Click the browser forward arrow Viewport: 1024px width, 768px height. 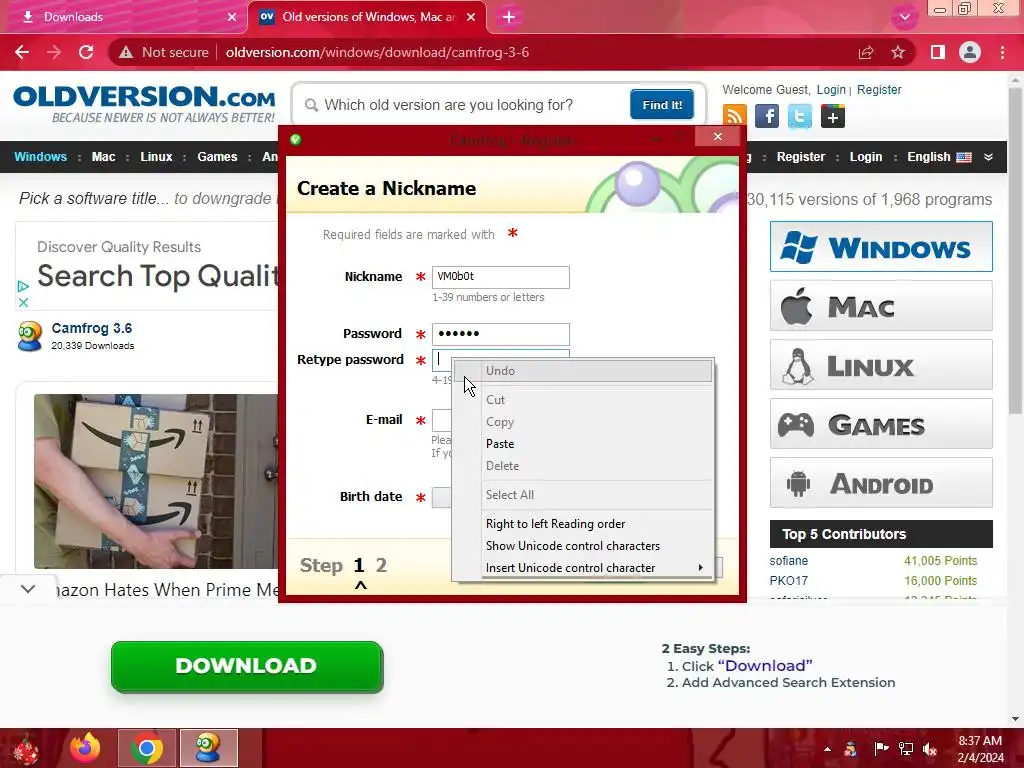tap(54, 52)
